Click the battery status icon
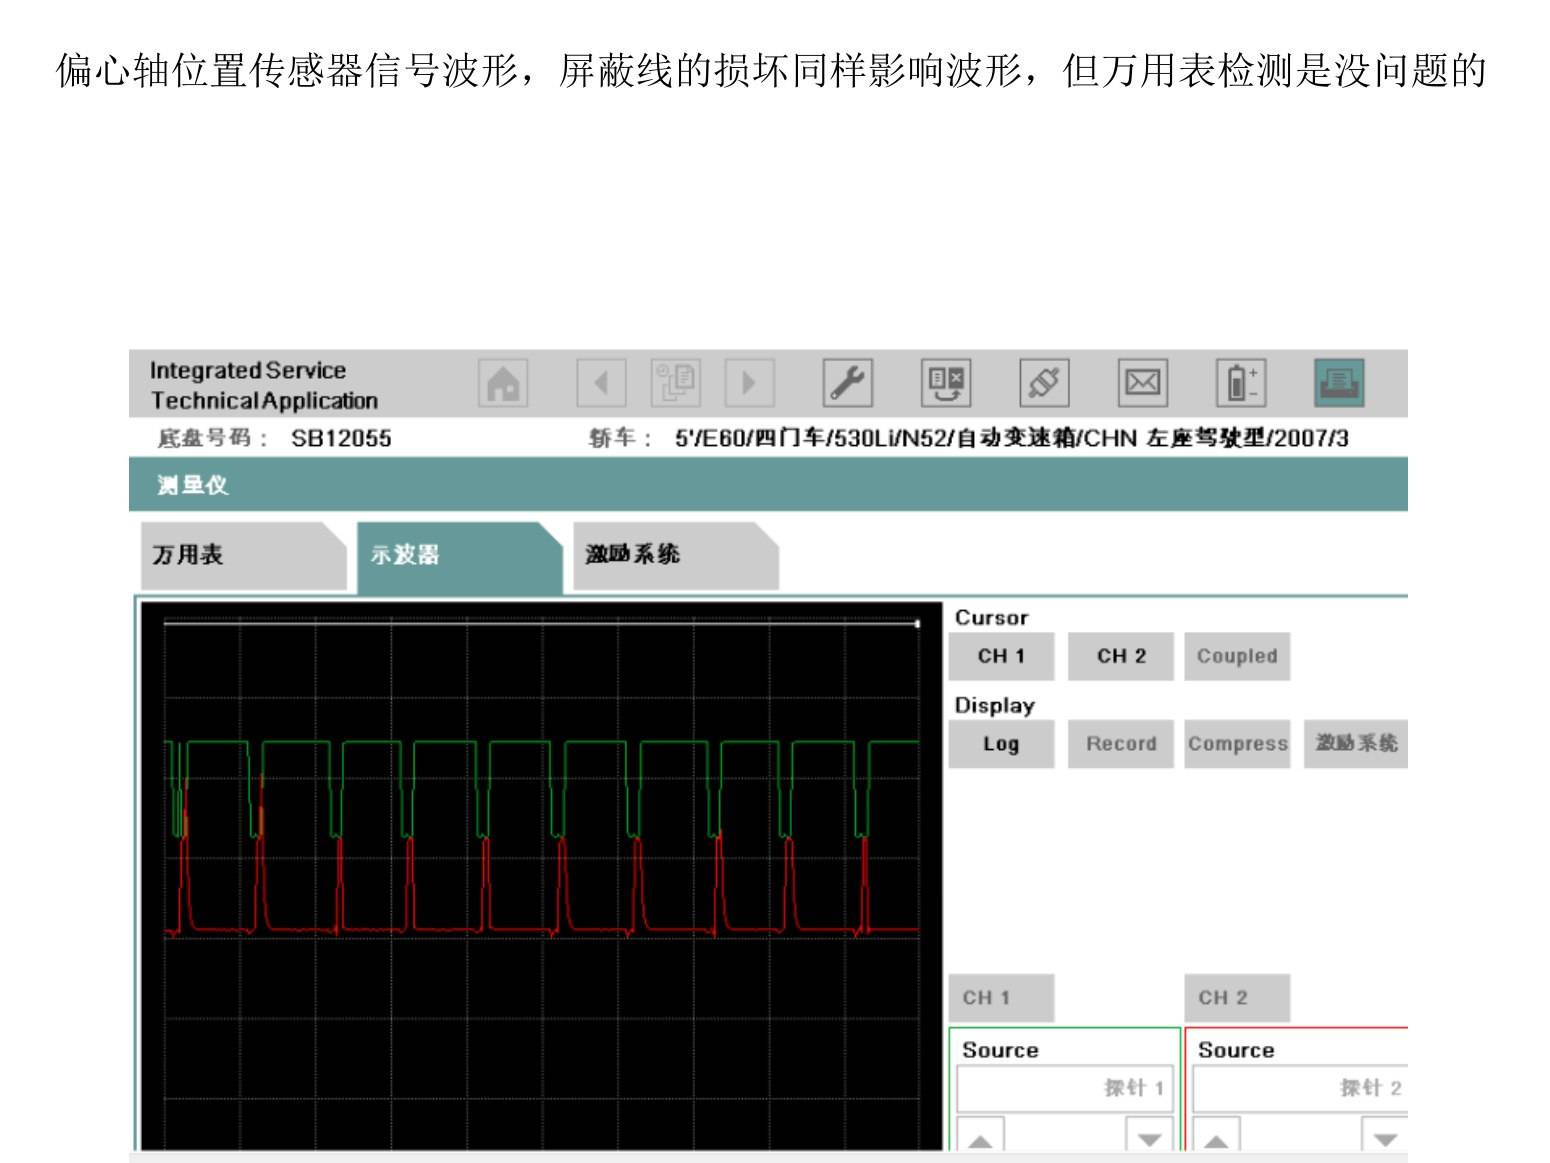Image resolution: width=1550 pixels, height=1163 pixels. [x=1240, y=383]
